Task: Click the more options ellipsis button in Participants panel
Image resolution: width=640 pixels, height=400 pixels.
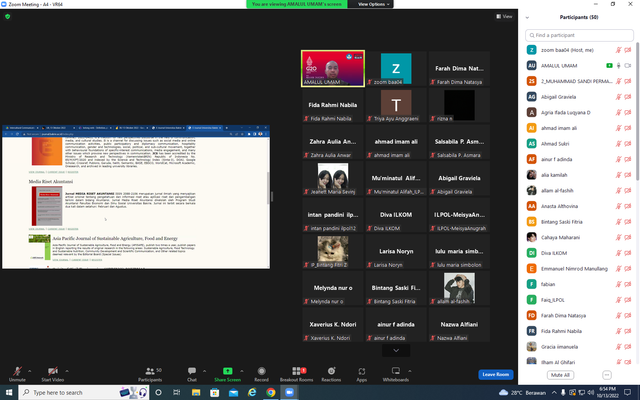Action: pyautogui.click(x=607, y=375)
